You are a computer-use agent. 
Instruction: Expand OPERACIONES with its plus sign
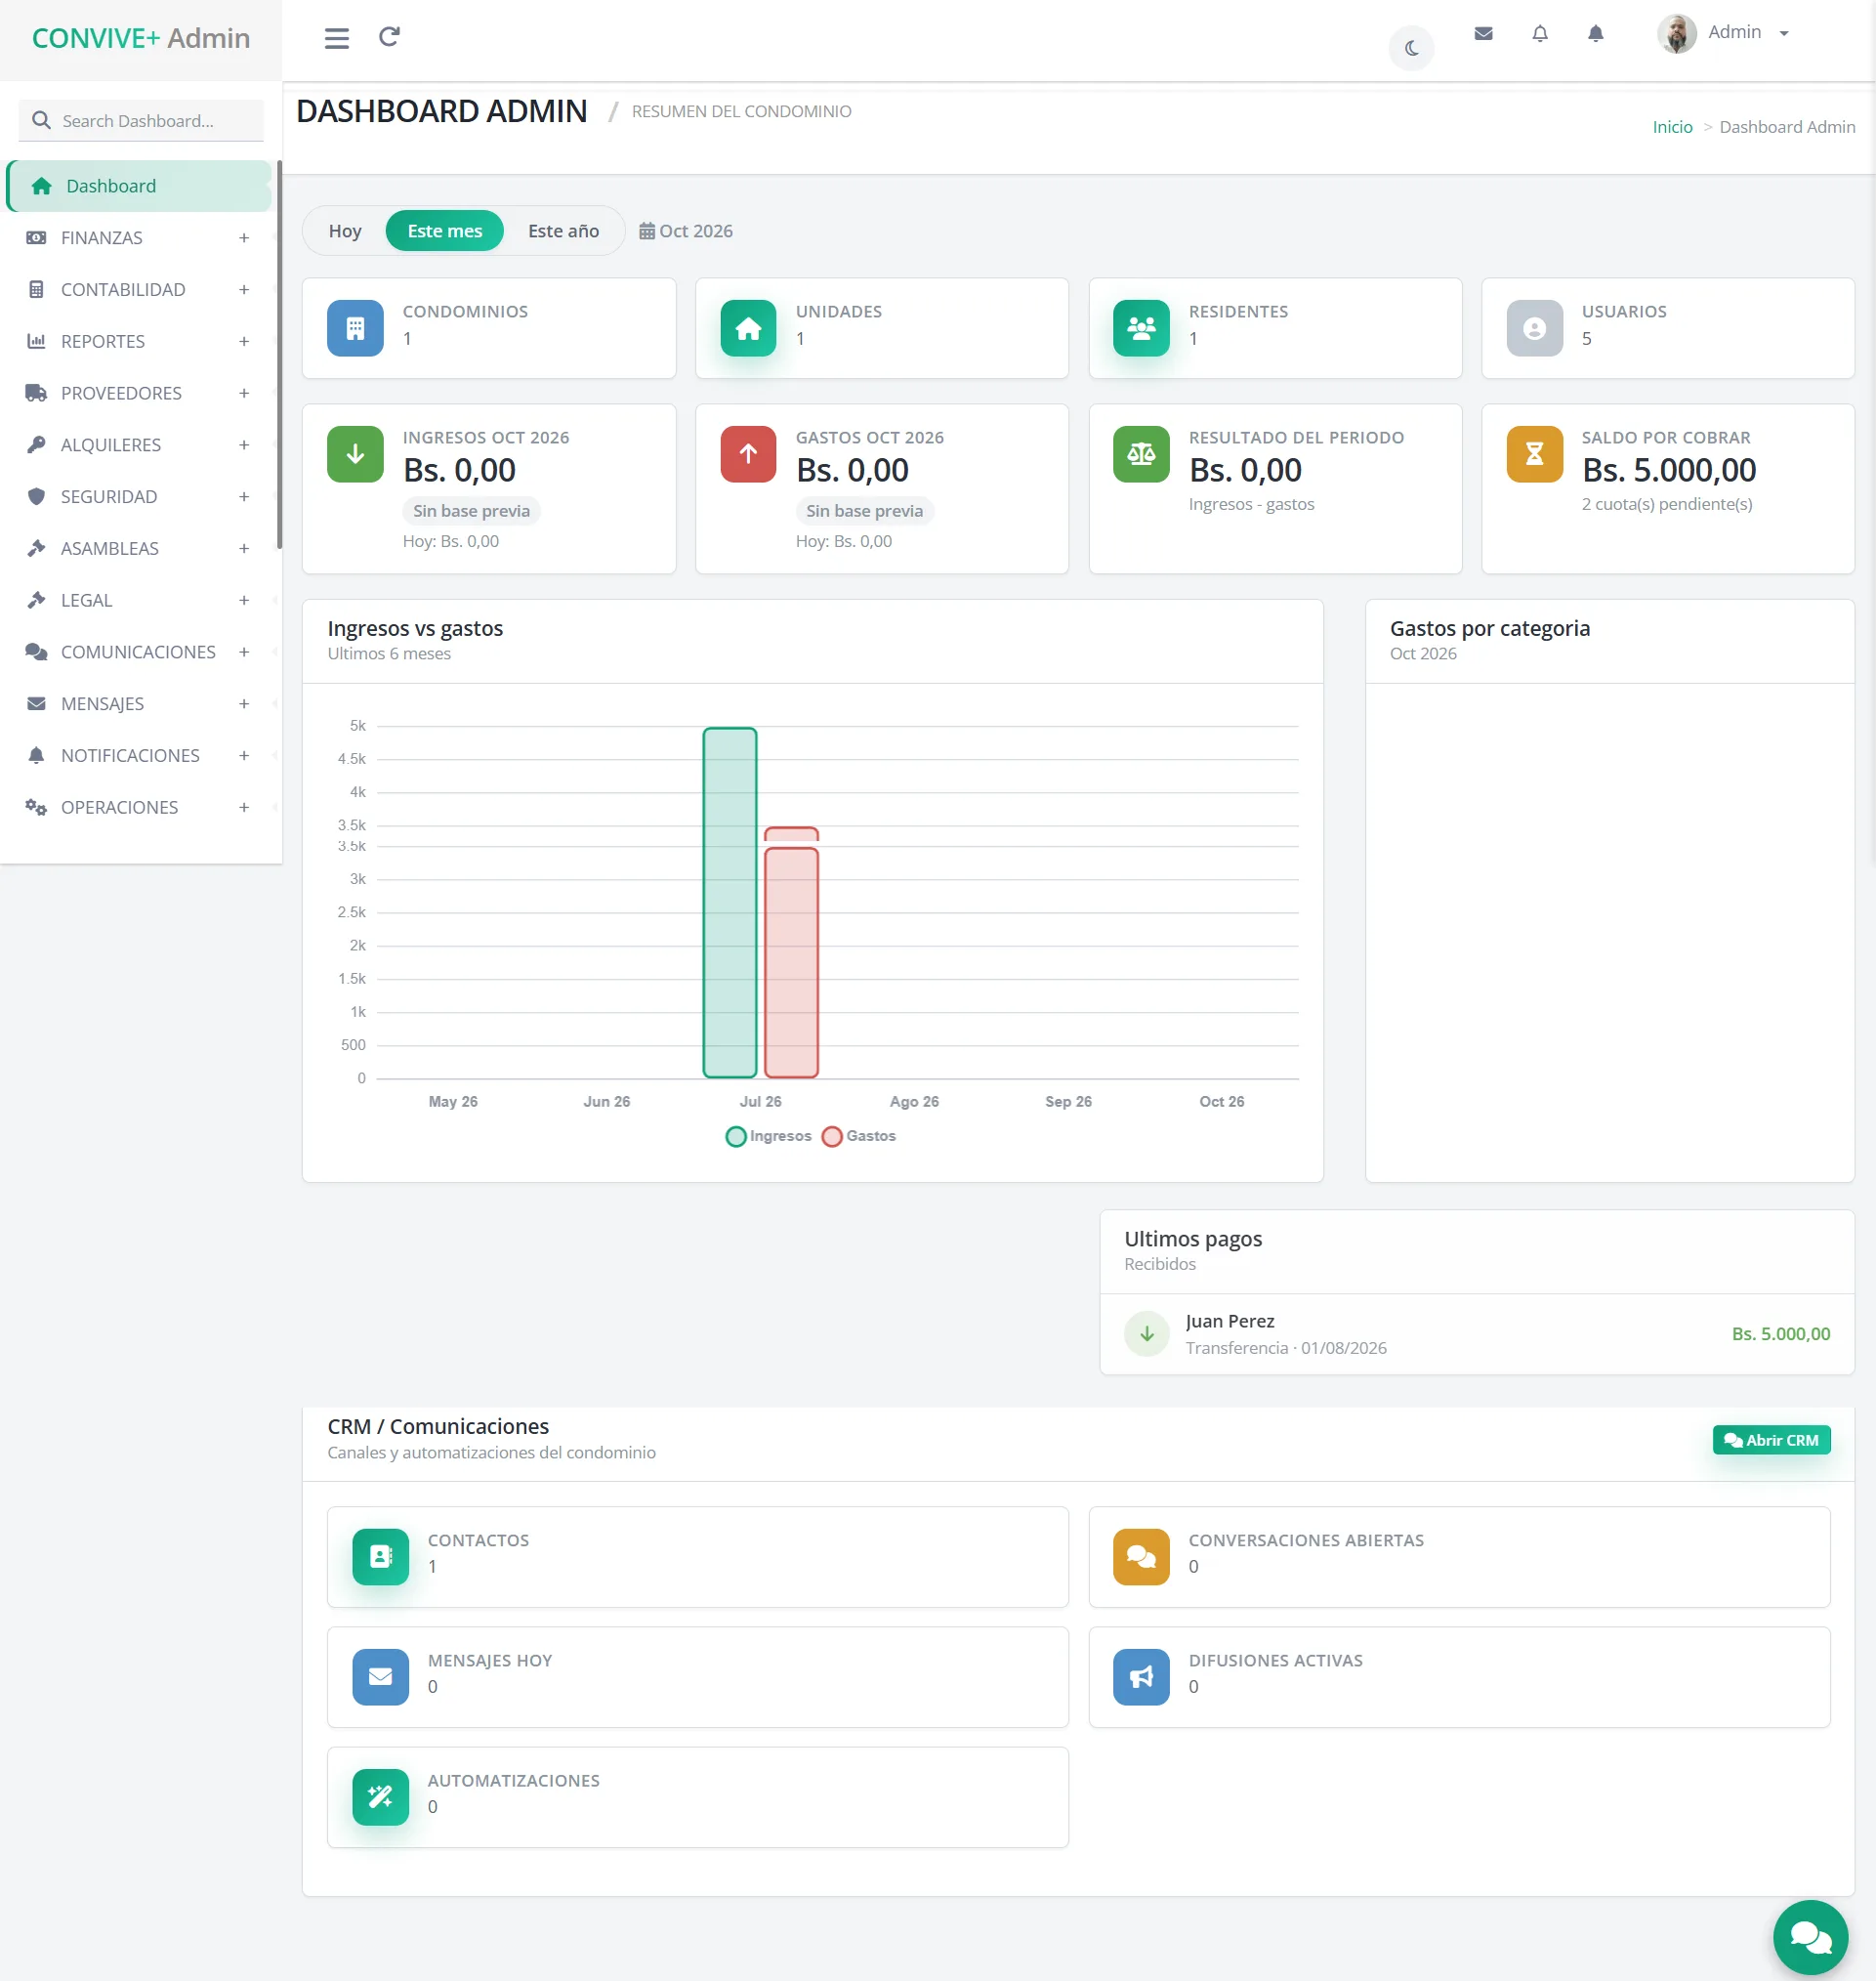(x=244, y=807)
